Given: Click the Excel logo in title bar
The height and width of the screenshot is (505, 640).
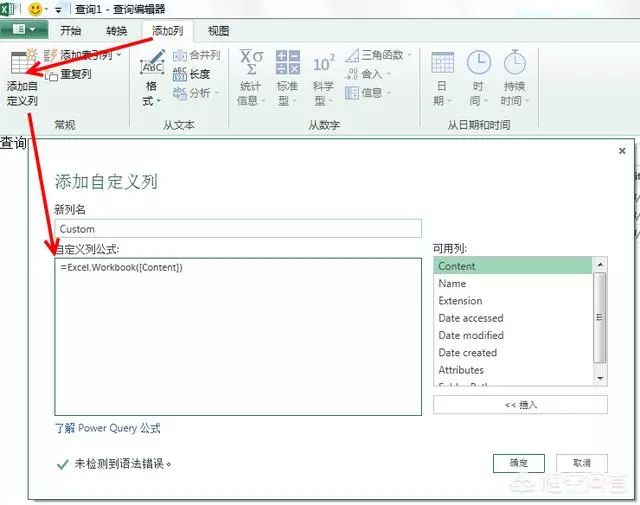Looking at the screenshot, I should pos(7,9).
